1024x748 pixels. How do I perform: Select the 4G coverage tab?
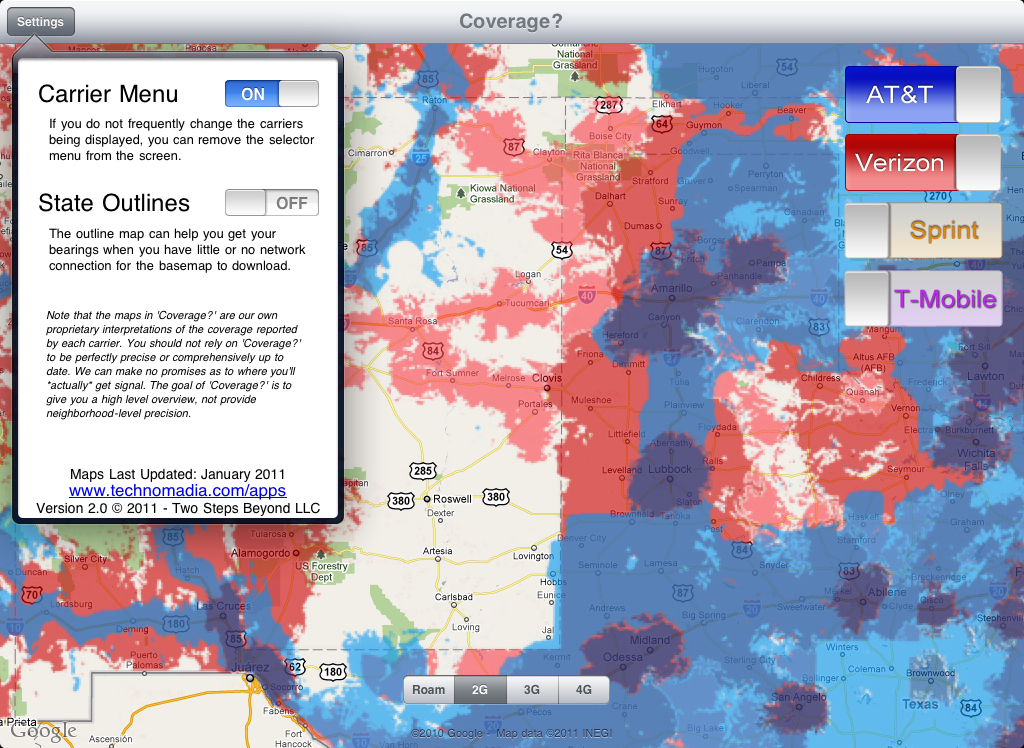click(x=582, y=689)
